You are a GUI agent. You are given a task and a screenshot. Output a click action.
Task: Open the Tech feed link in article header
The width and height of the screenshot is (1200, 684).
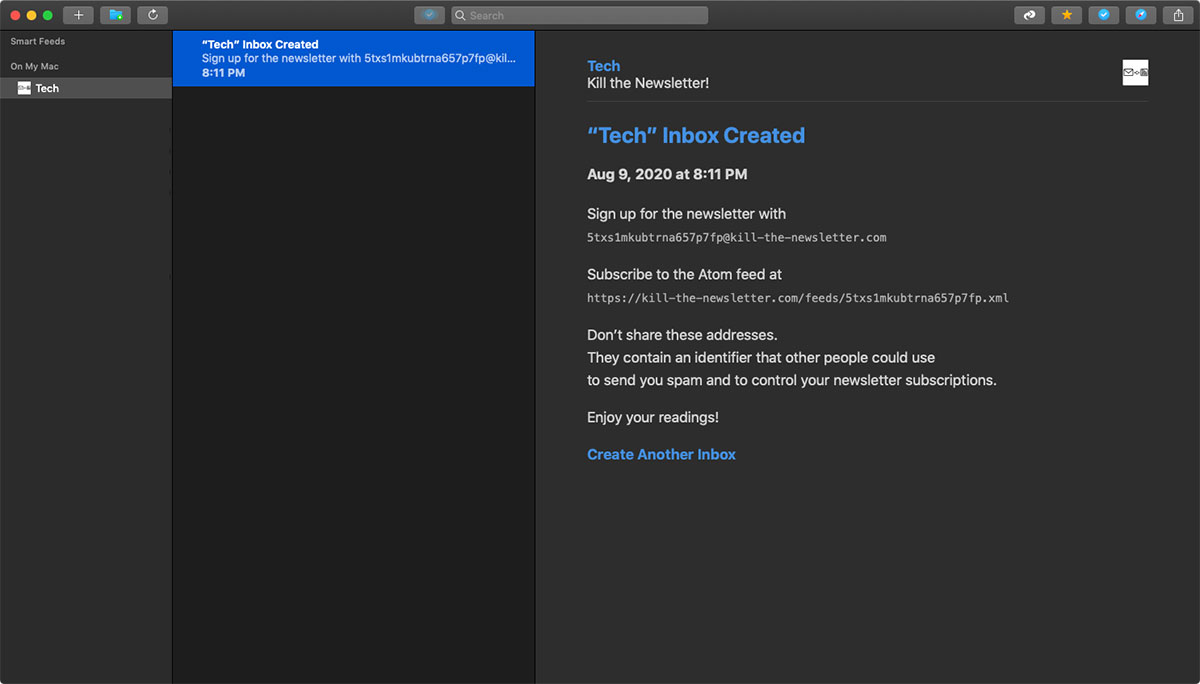[x=604, y=66]
